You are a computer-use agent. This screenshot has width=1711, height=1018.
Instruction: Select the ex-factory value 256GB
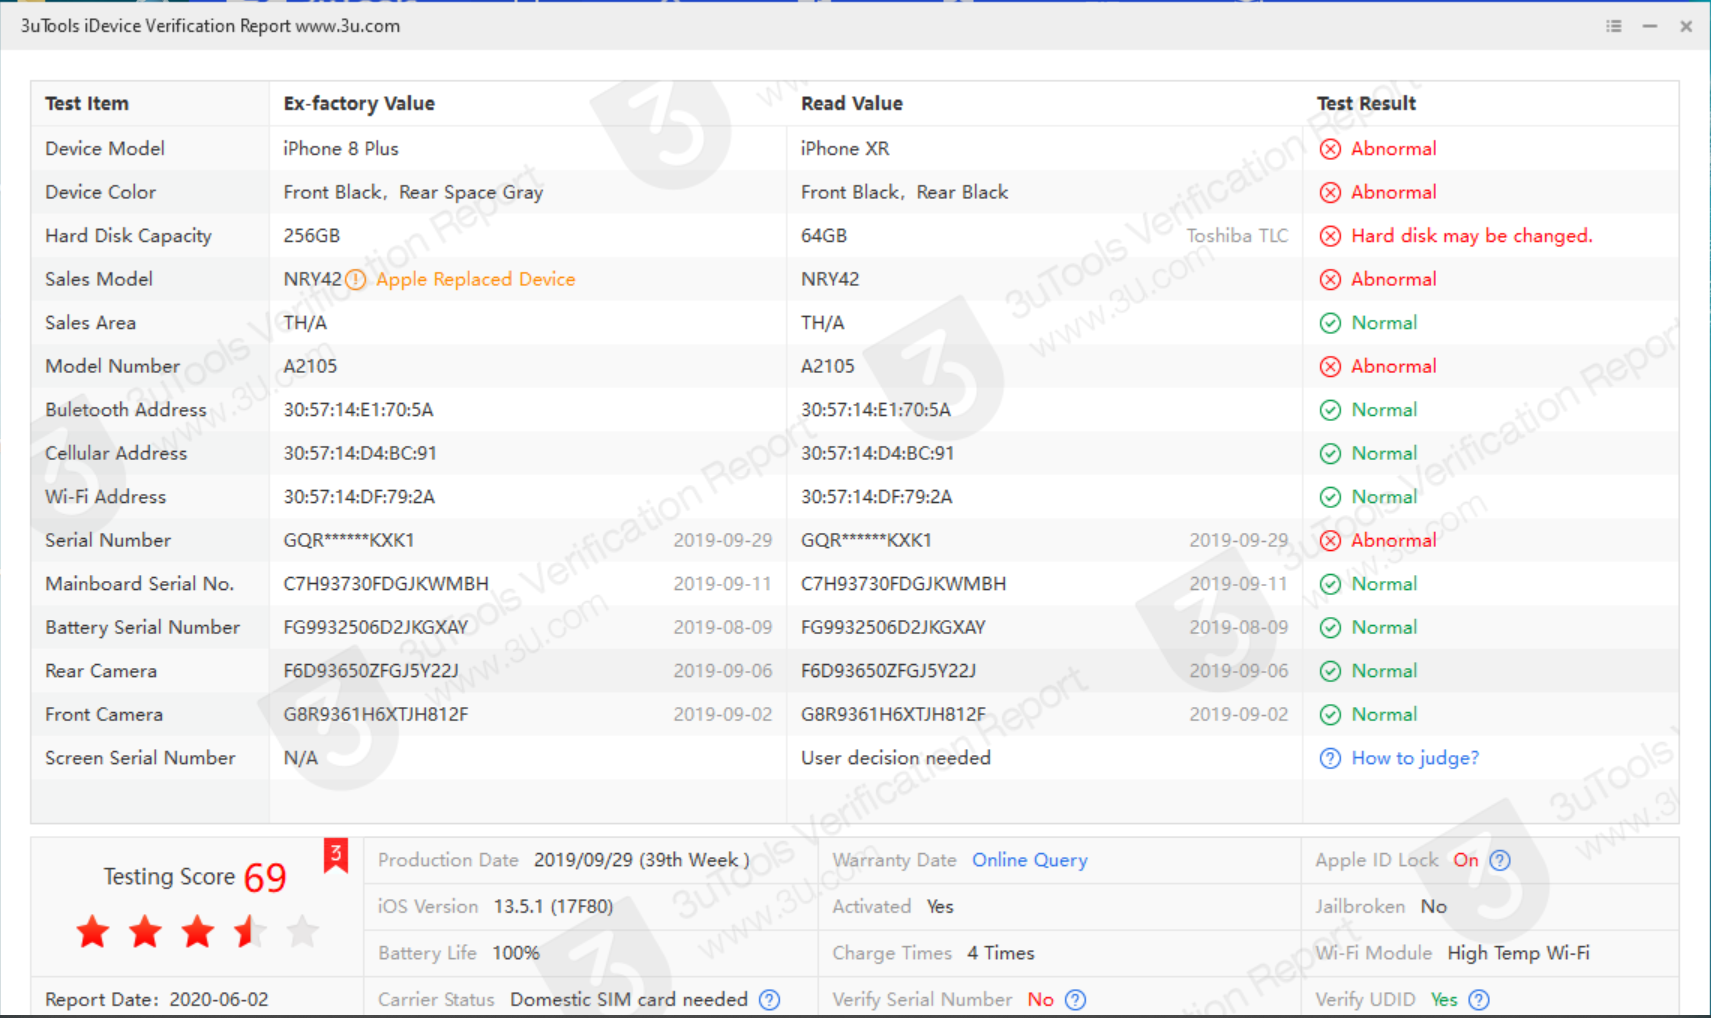click(x=312, y=236)
